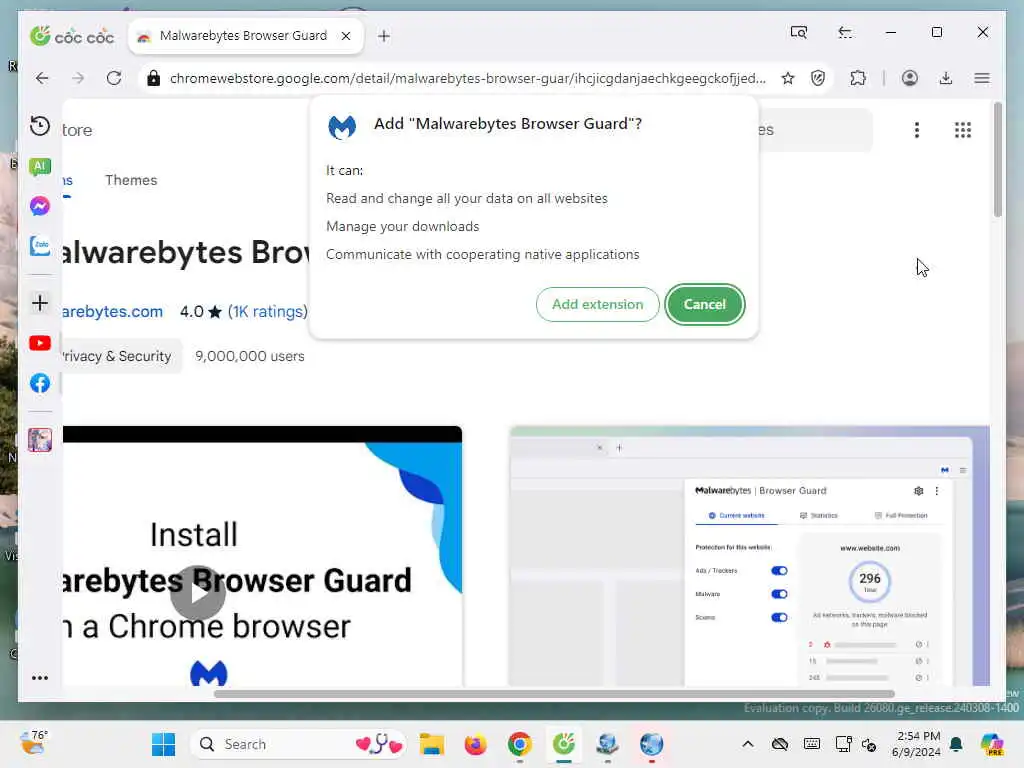Click the Privacy & Security category chip
The height and width of the screenshot is (768, 1024).
(x=122, y=356)
